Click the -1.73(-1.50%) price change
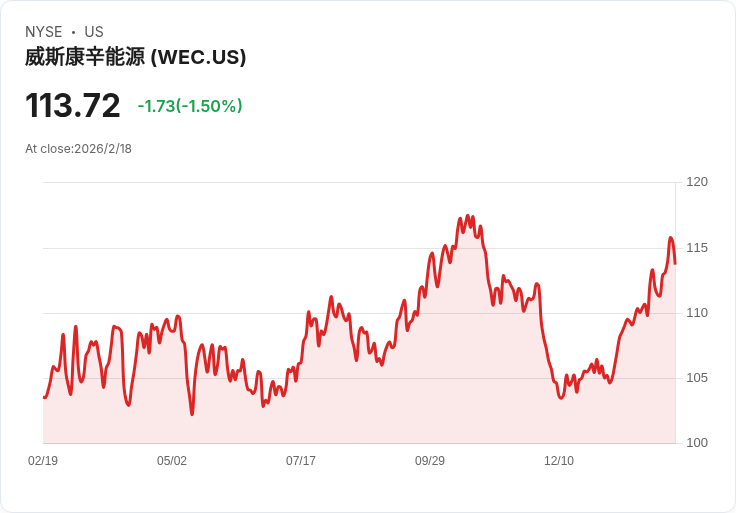Viewport: 736px width, 513px height. coord(190,106)
